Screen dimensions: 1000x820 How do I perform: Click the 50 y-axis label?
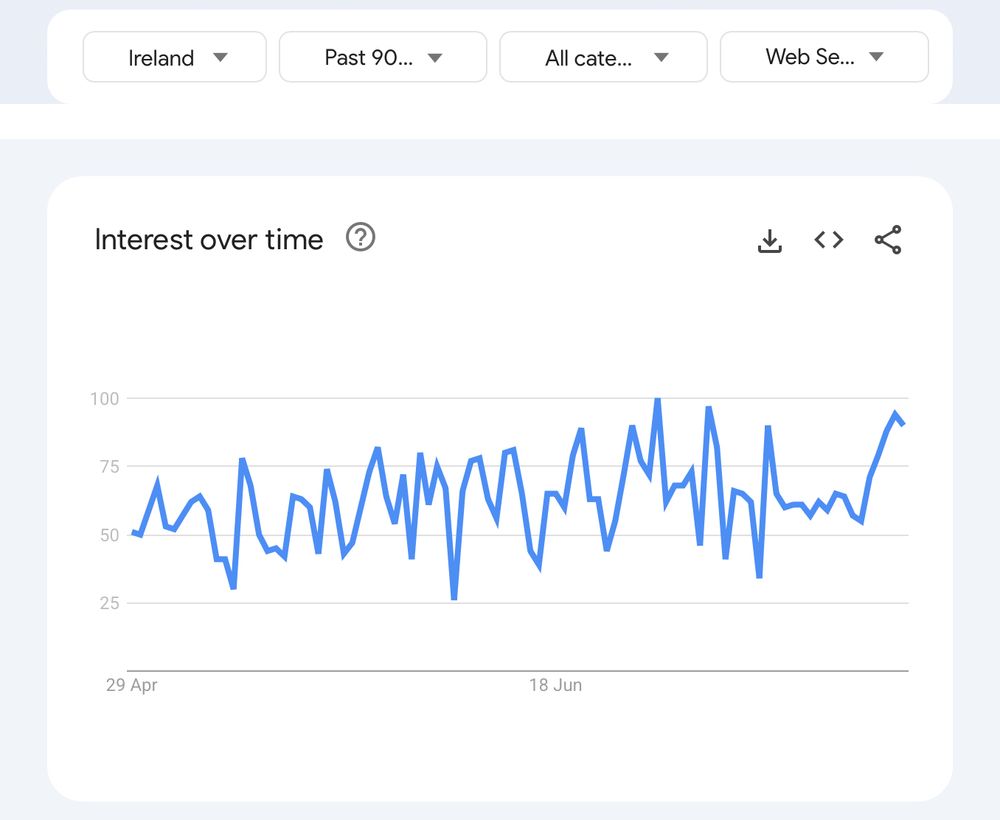click(x=108, y=535)
